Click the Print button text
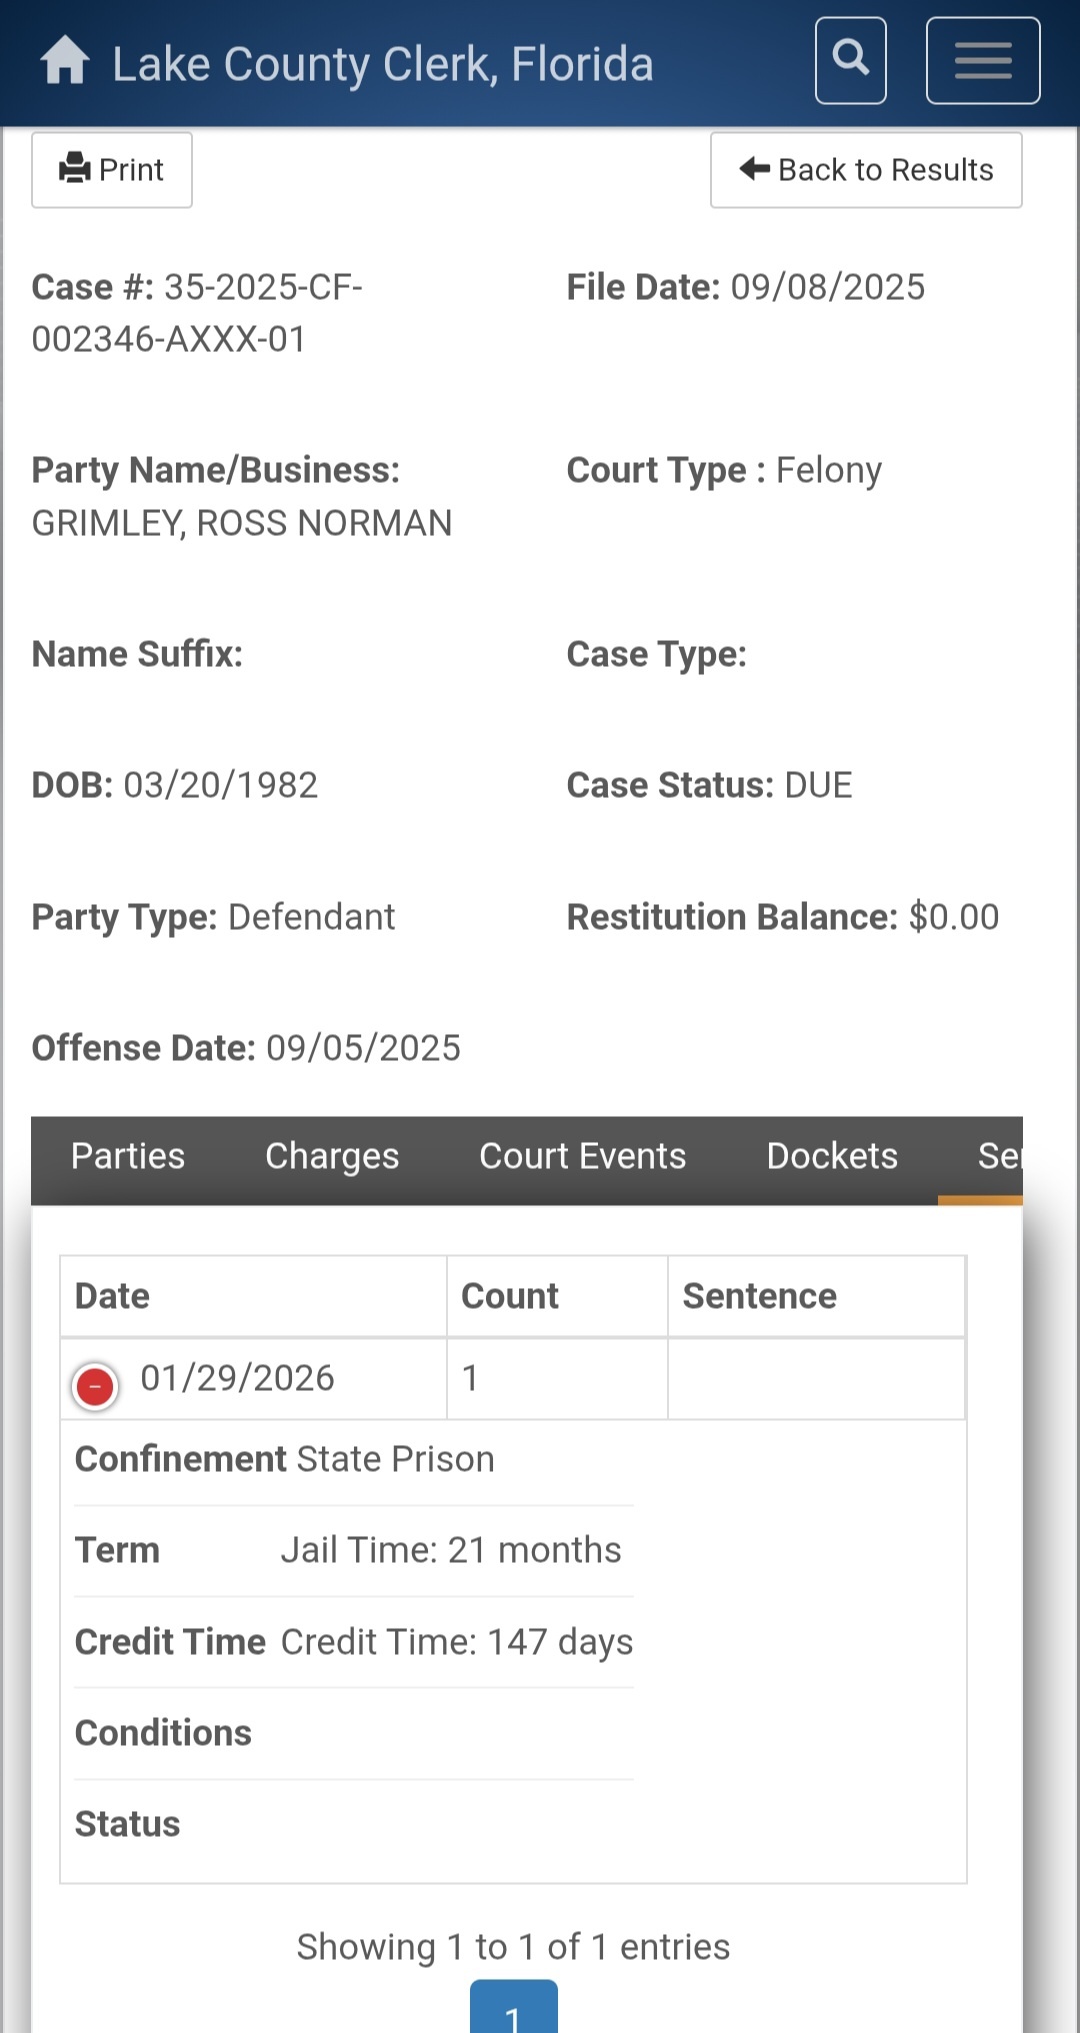Image resolution: width=1080 pixels, height=2033 pixels. [131, 170]
